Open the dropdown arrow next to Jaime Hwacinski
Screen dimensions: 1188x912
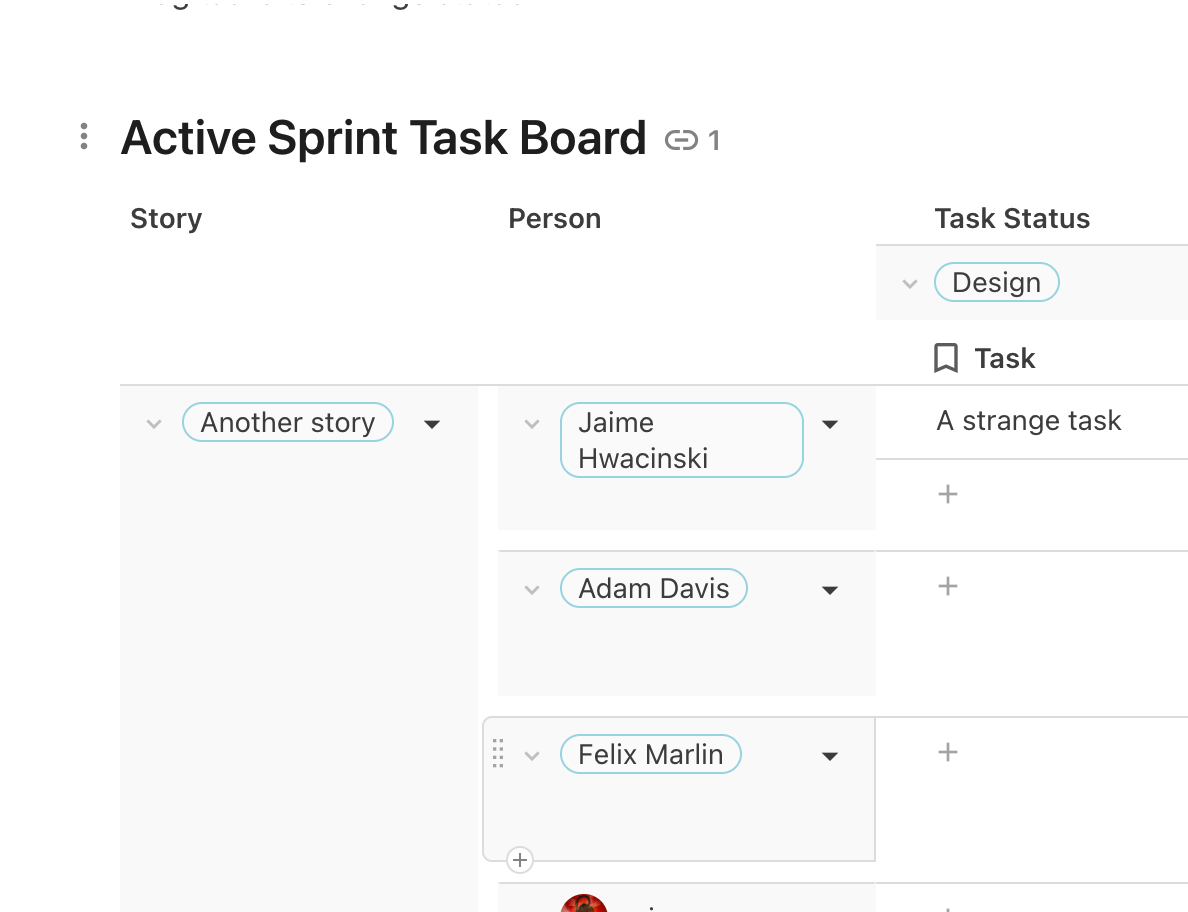[829, 424]
